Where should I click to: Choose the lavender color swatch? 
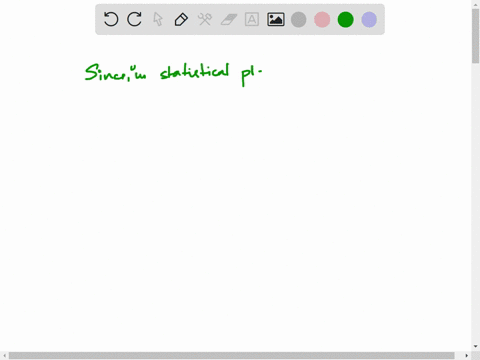pyautogui.click(x=369, y=19)
